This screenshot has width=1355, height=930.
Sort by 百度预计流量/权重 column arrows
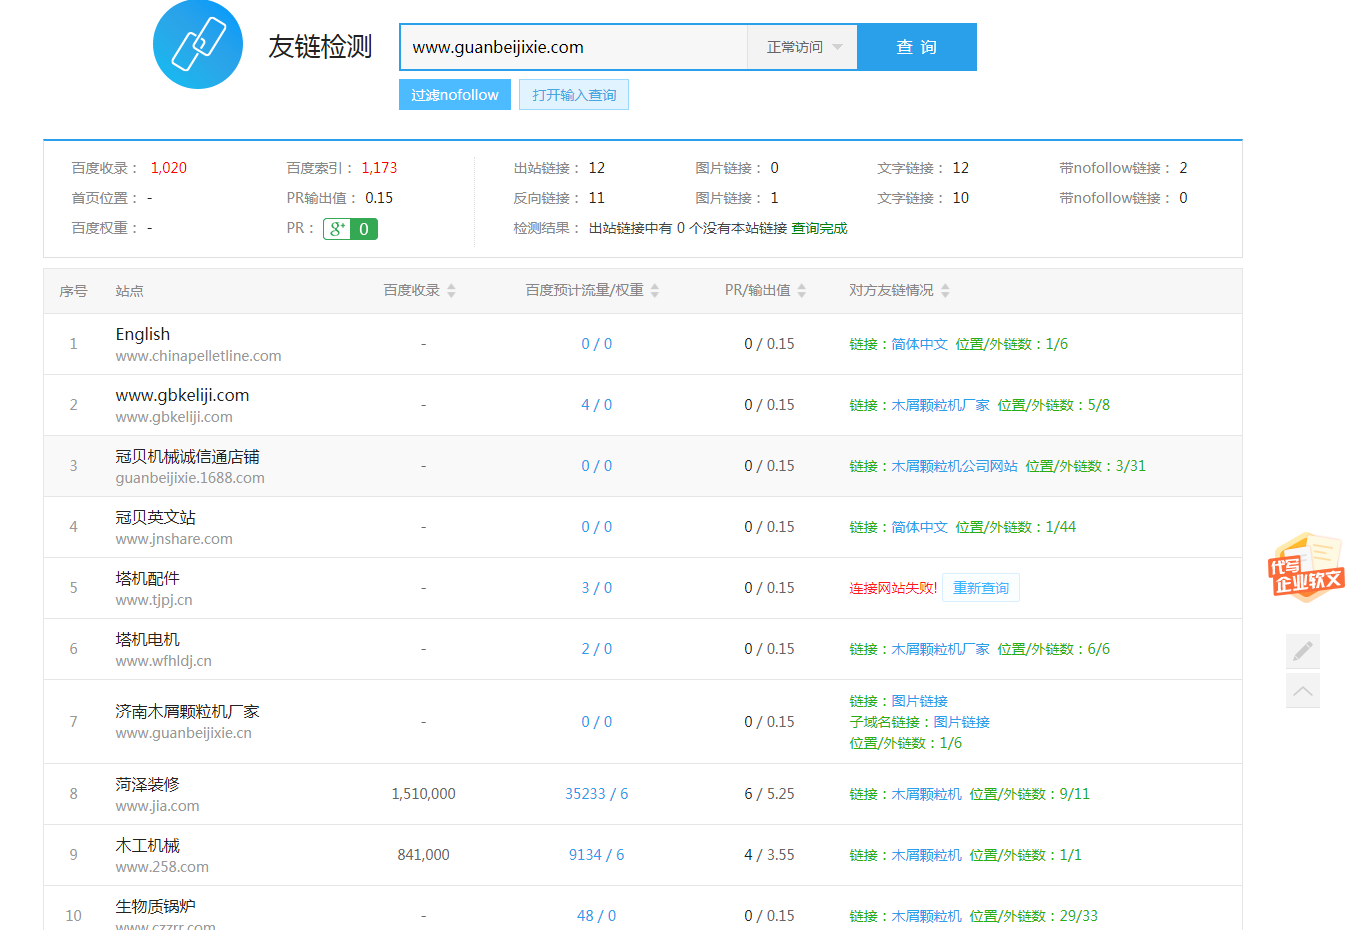pyautogui.click(x=655, y=291)
